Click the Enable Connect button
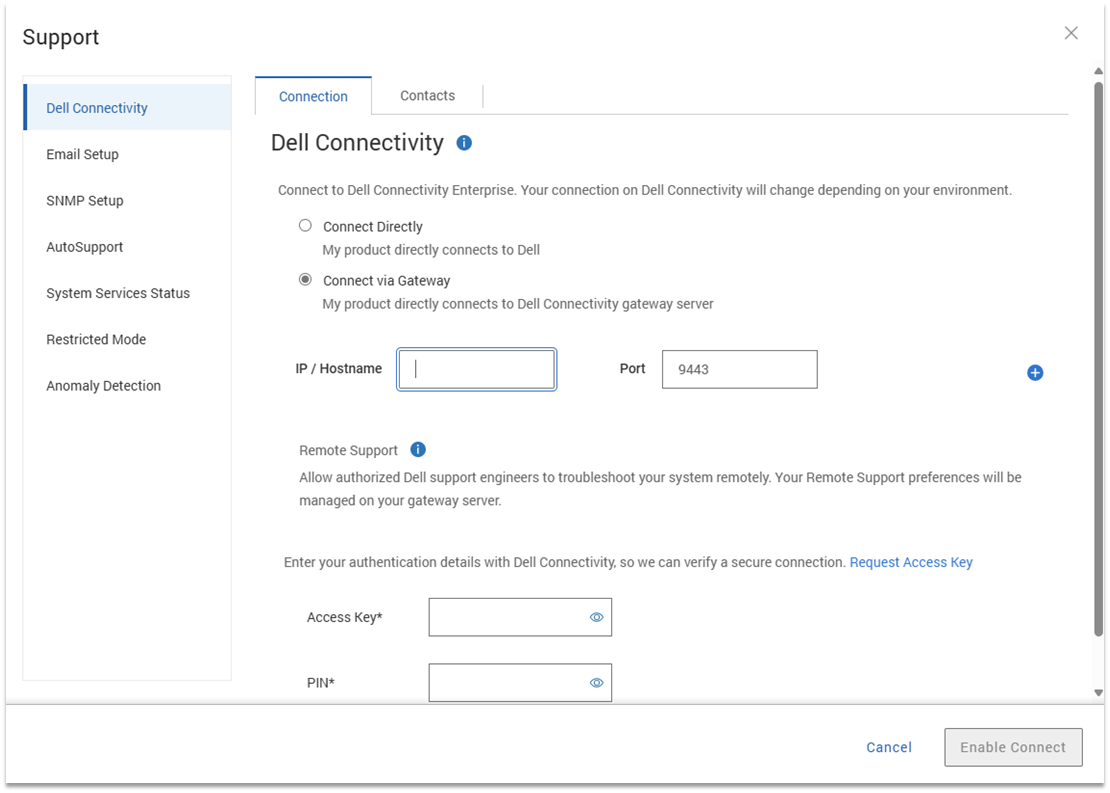This screenshot has height=793, width=1110. pyautogui.click(x=1013, y=747)
